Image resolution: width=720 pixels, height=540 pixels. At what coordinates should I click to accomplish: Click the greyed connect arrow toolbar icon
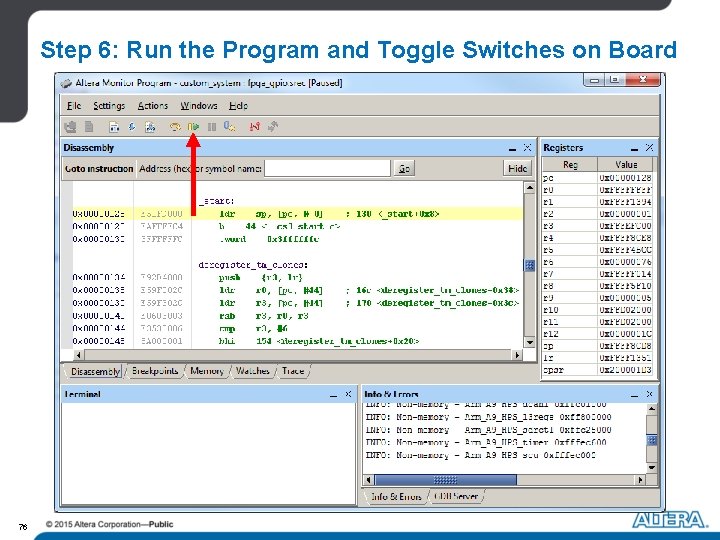click(x=273, y=126)
